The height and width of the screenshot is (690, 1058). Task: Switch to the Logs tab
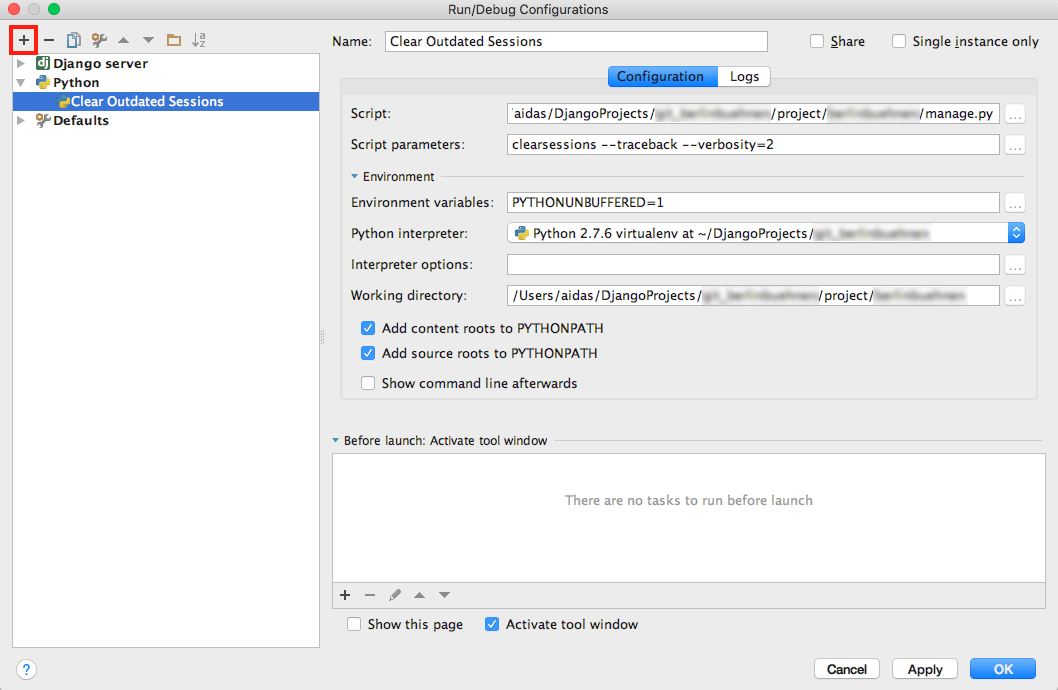pos(744,76)
